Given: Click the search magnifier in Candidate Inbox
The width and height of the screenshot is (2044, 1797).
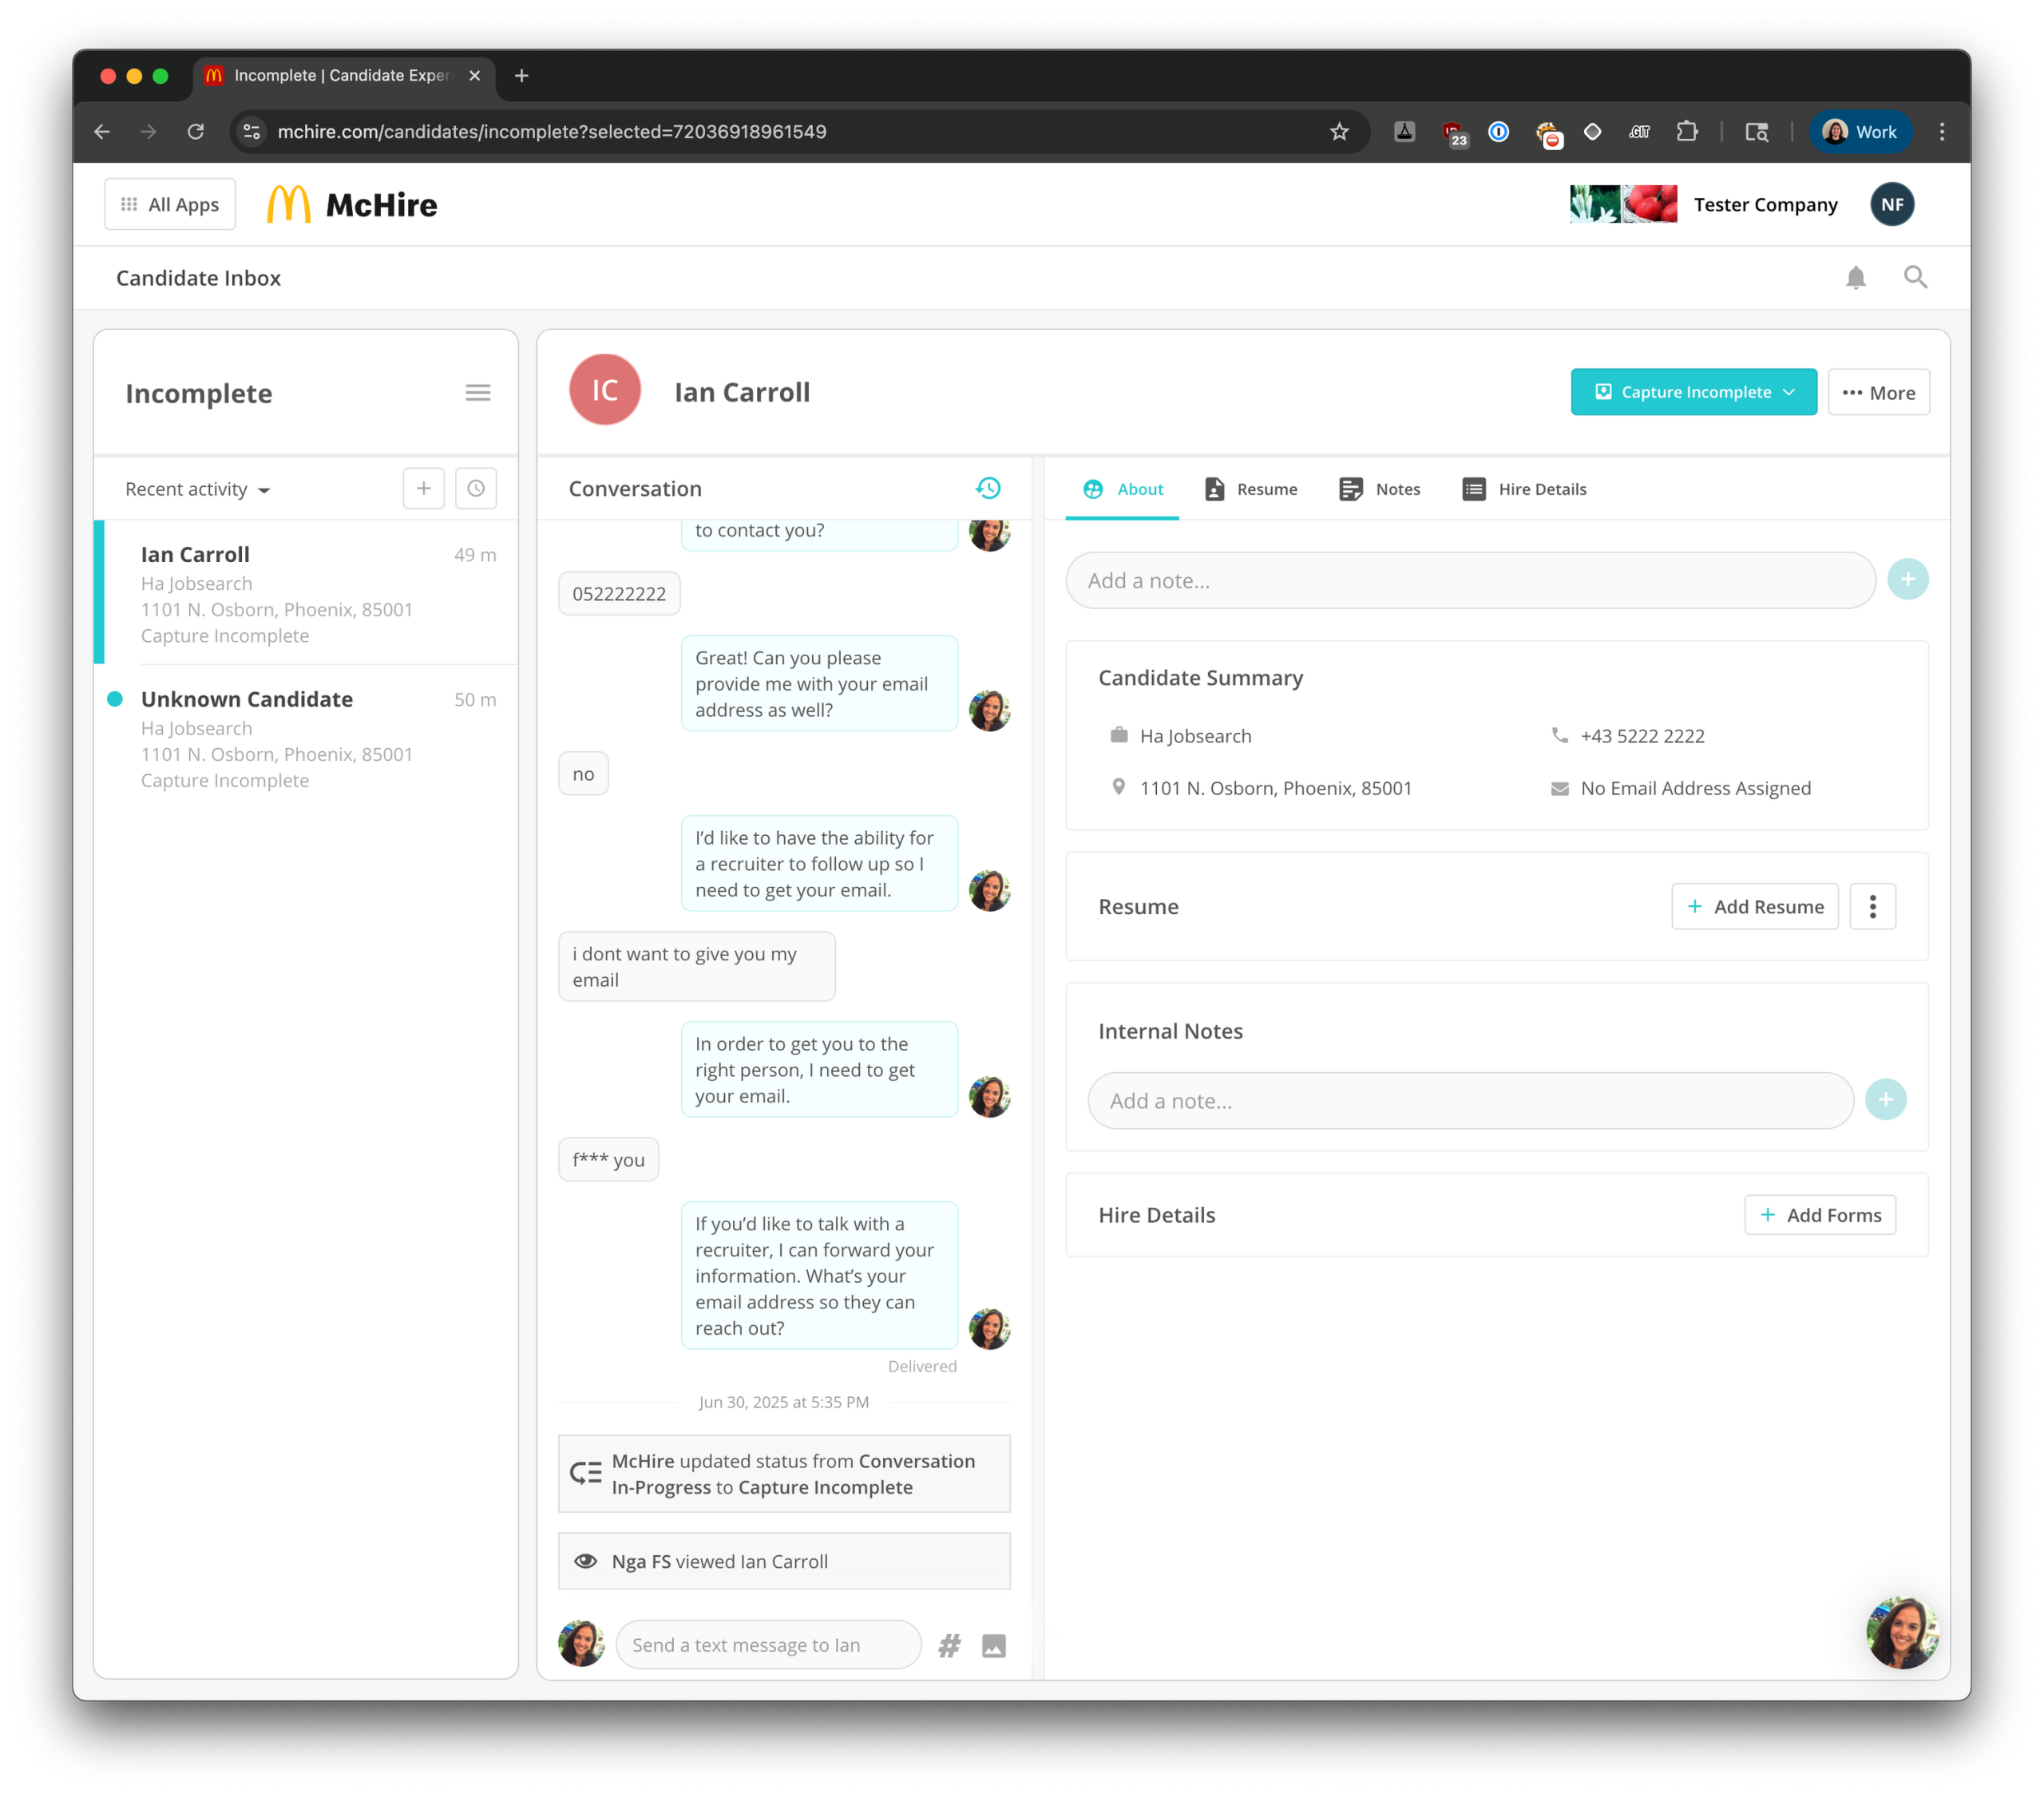Looking at the screenshot, I should click(1915, 278).
